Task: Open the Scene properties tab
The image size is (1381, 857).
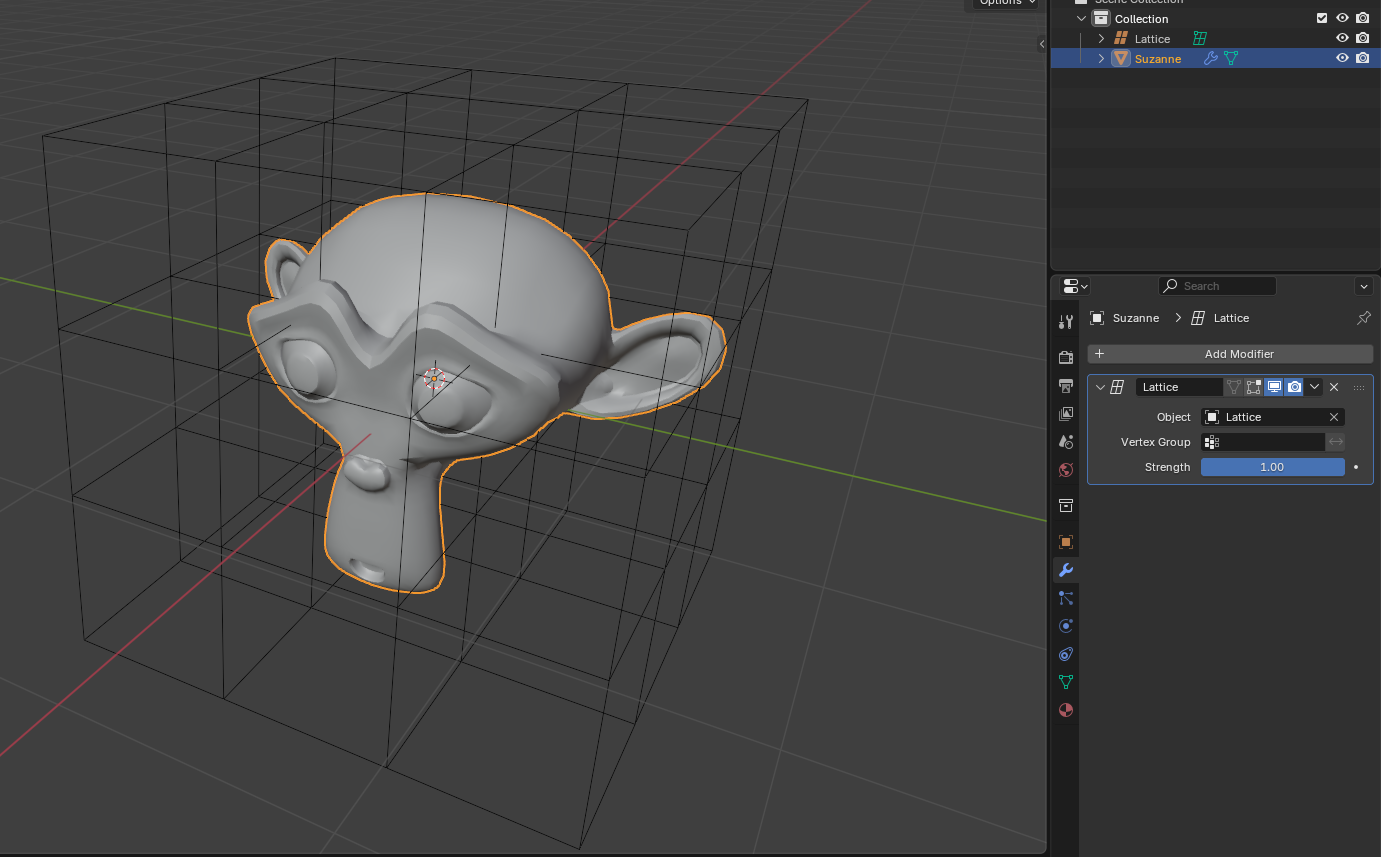Action: point(1066,442)
